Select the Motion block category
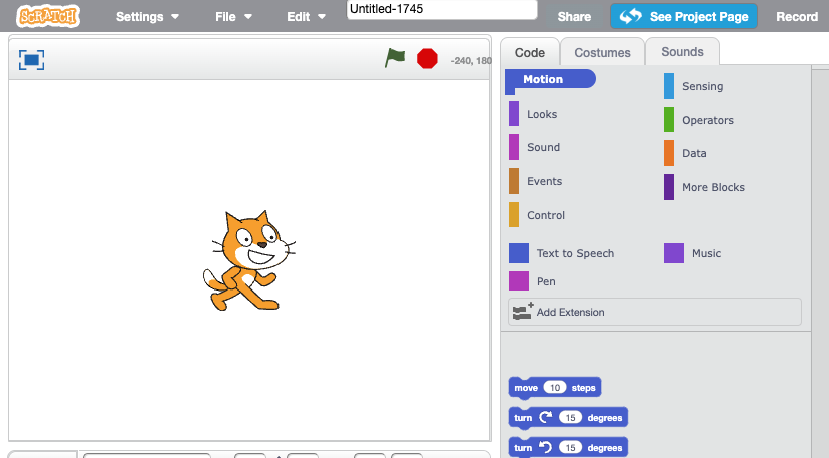Image resolution: width=829 pixels, height=458 pixels. 550,79
